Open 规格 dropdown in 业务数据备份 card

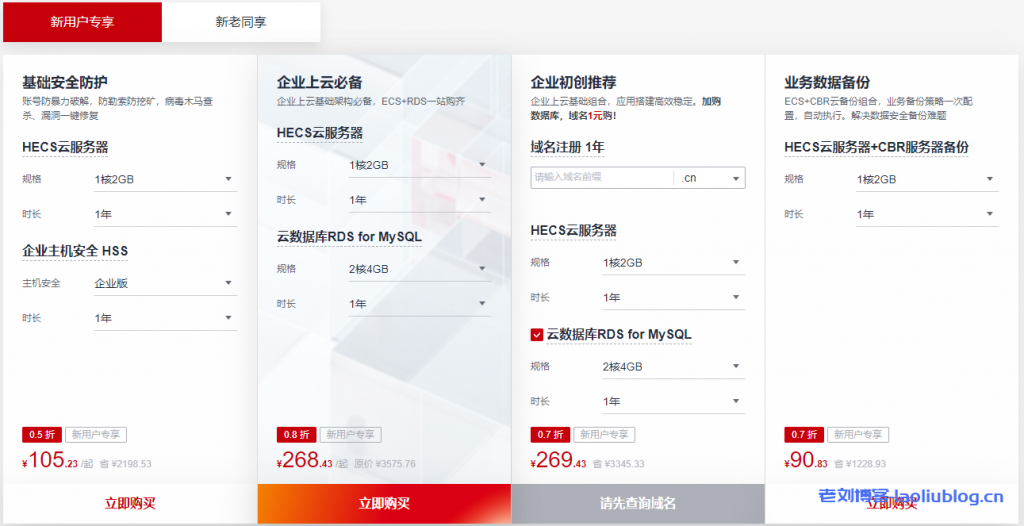(x=927, y=180)
